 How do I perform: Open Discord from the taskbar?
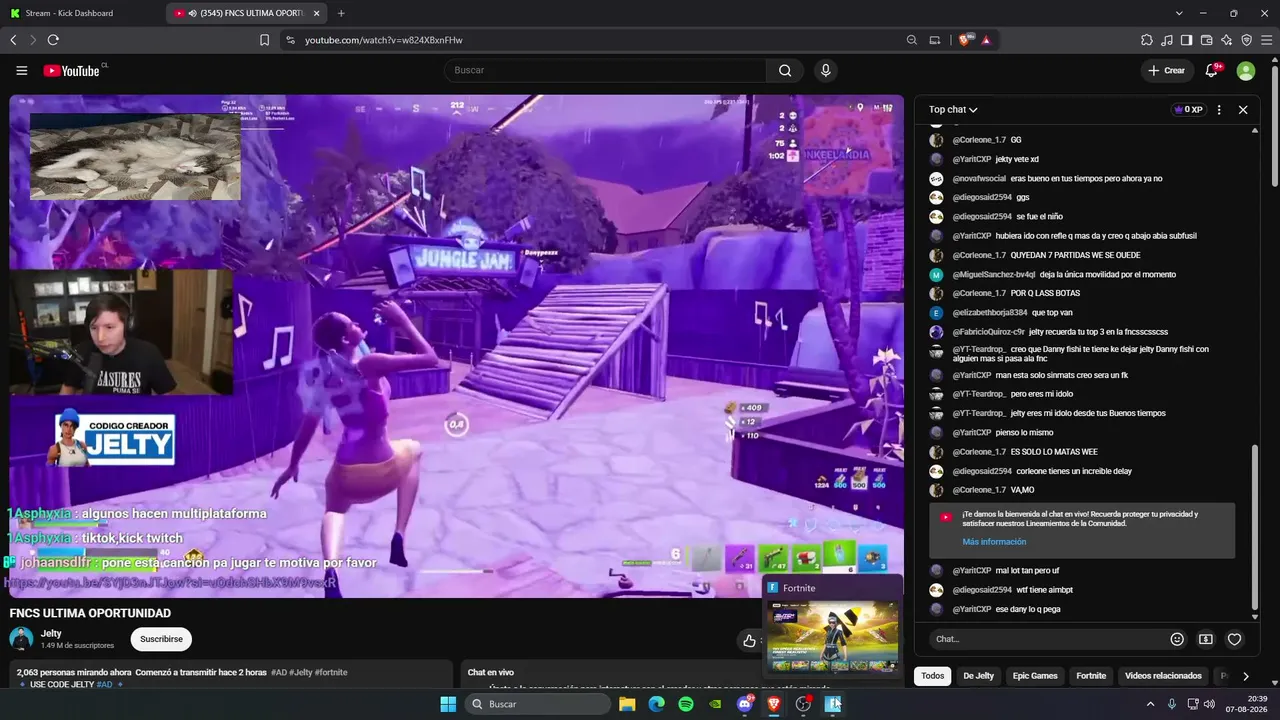click(x=744, y=704)
